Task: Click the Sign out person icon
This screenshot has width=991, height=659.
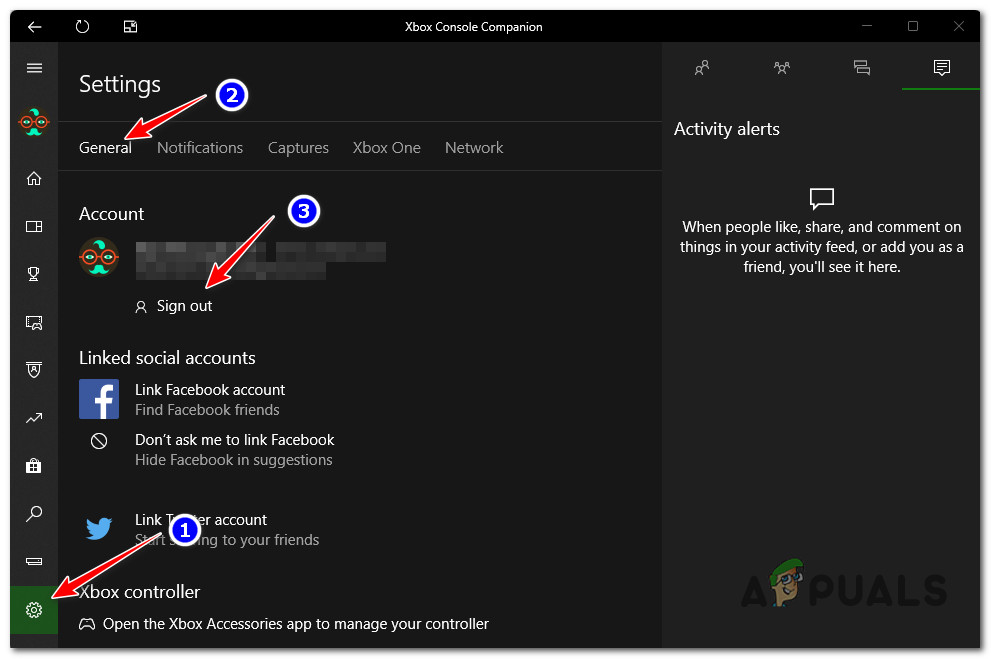Action: tap(141, 307)
